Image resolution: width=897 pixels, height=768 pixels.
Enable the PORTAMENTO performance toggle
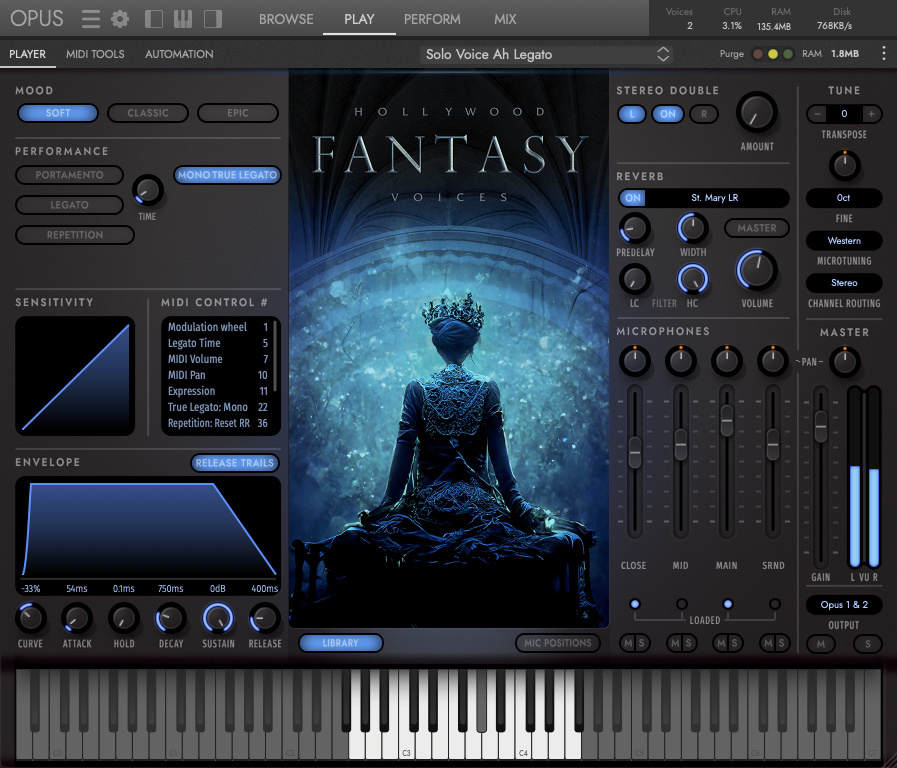coord(69,175)
